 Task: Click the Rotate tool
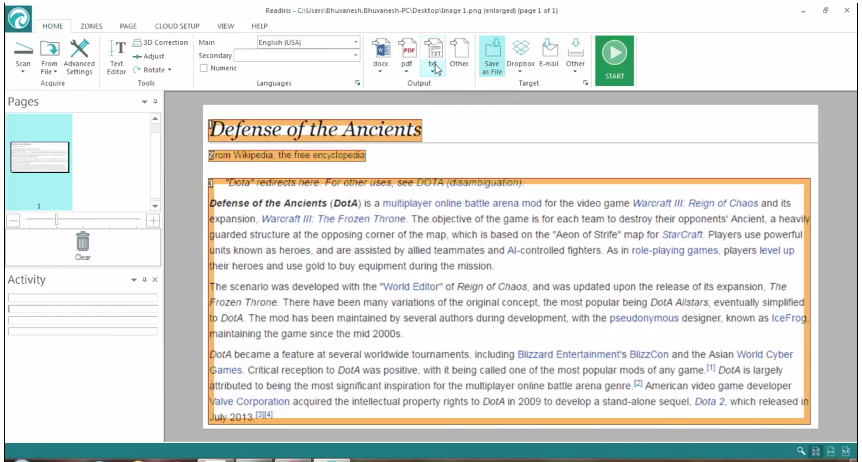click(152, 70)
